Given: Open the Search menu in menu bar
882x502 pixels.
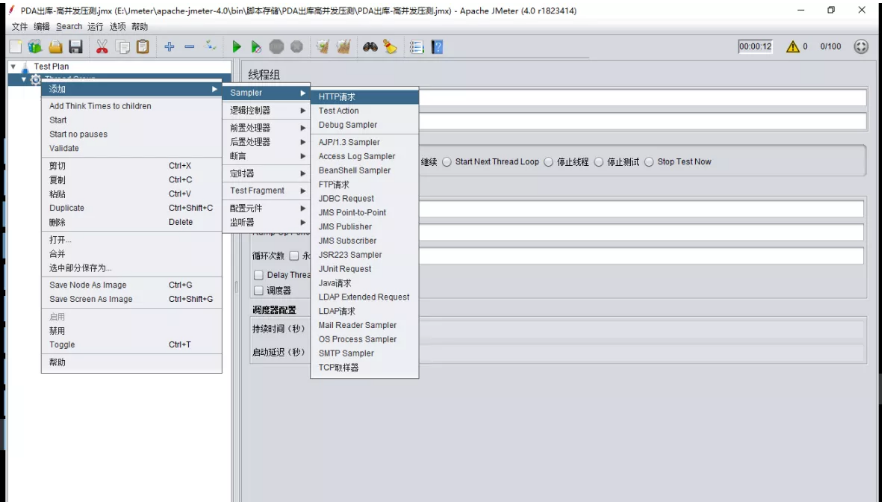Looking at the screenshot, I should point(69,26).
